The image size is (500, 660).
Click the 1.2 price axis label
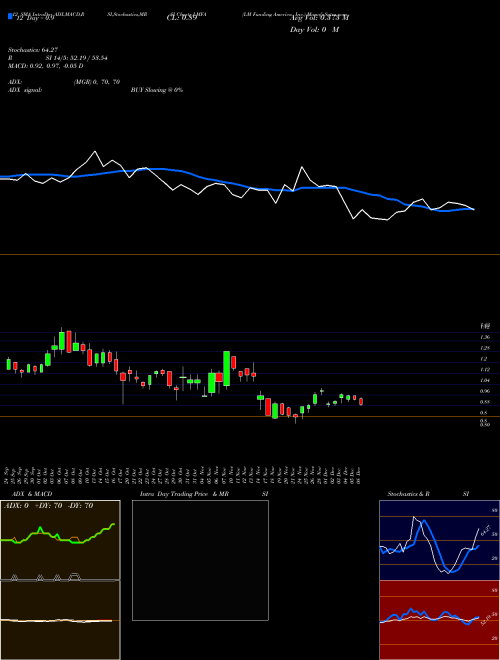[484, 359]
